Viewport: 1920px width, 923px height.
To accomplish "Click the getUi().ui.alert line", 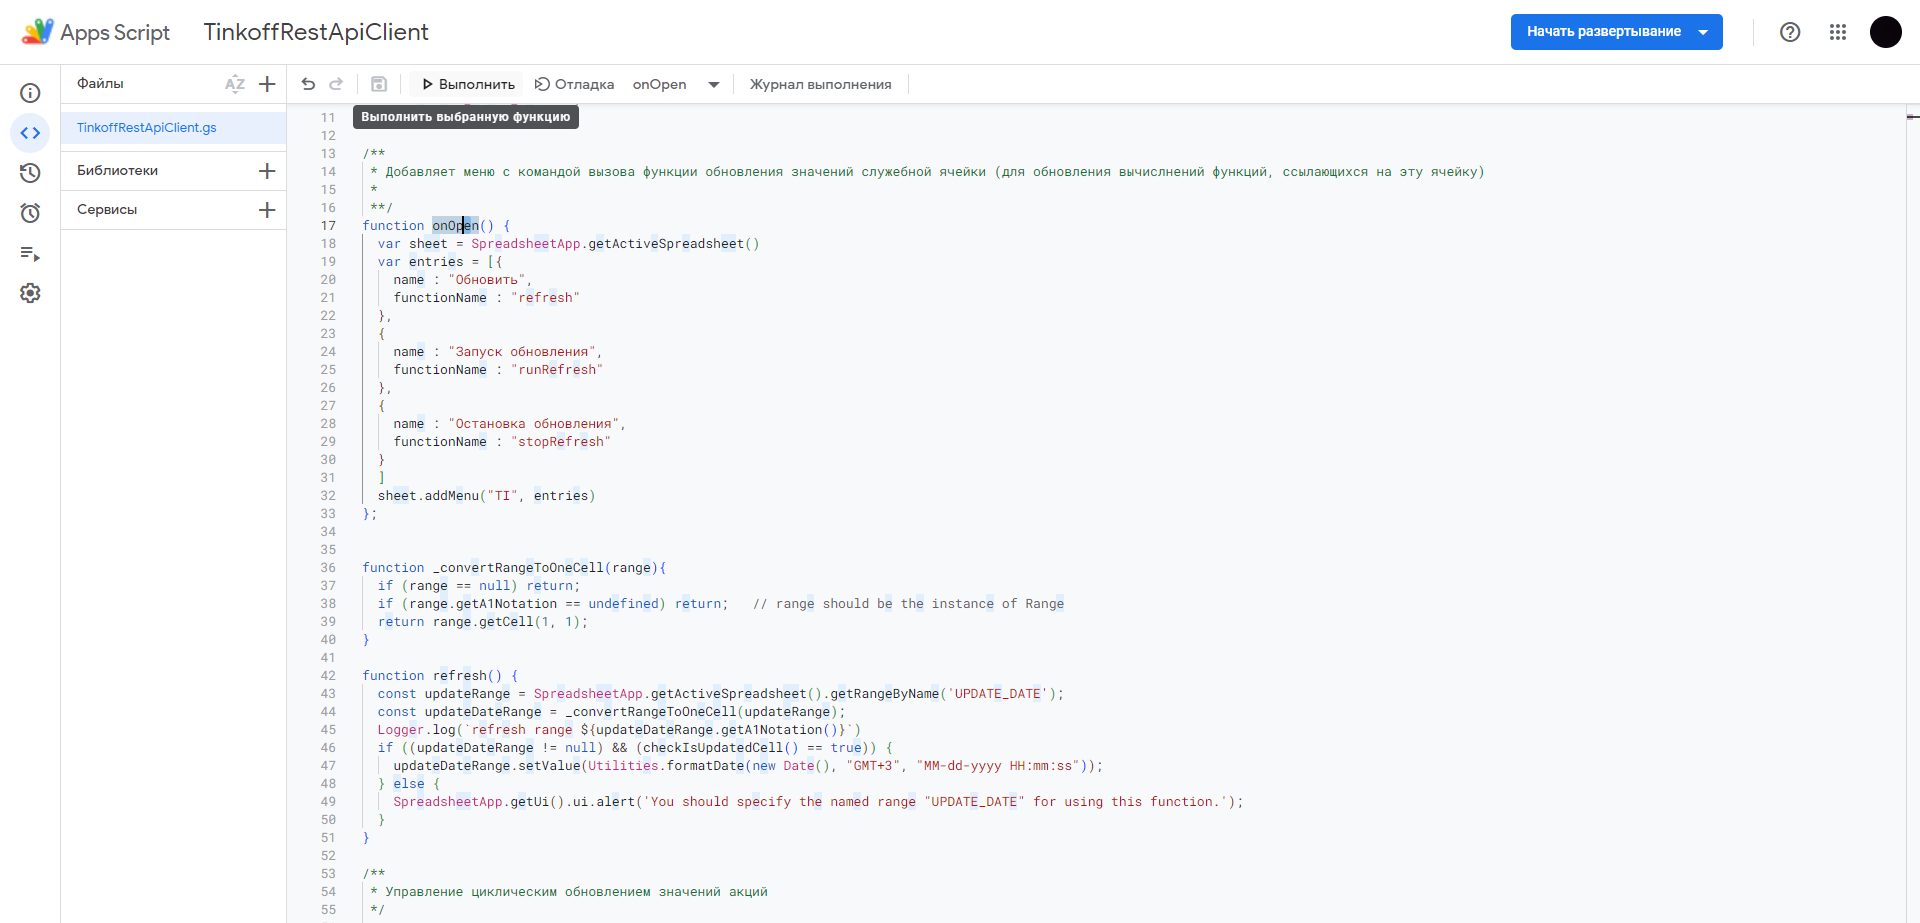I will [818, 802].
